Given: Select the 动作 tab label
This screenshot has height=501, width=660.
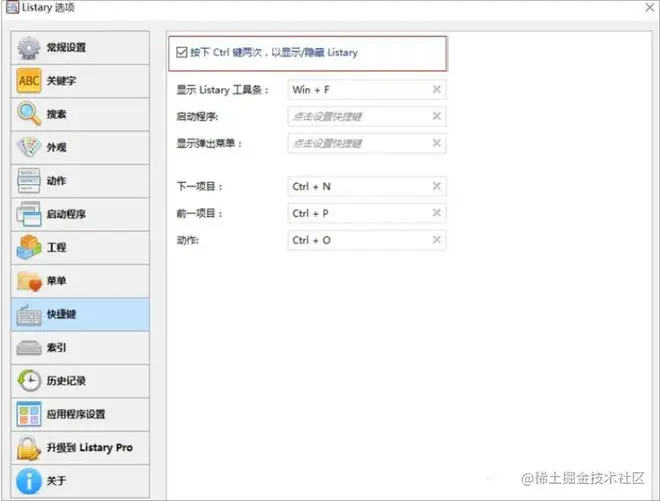Looking at the screenshot, I should coord(56,181).
